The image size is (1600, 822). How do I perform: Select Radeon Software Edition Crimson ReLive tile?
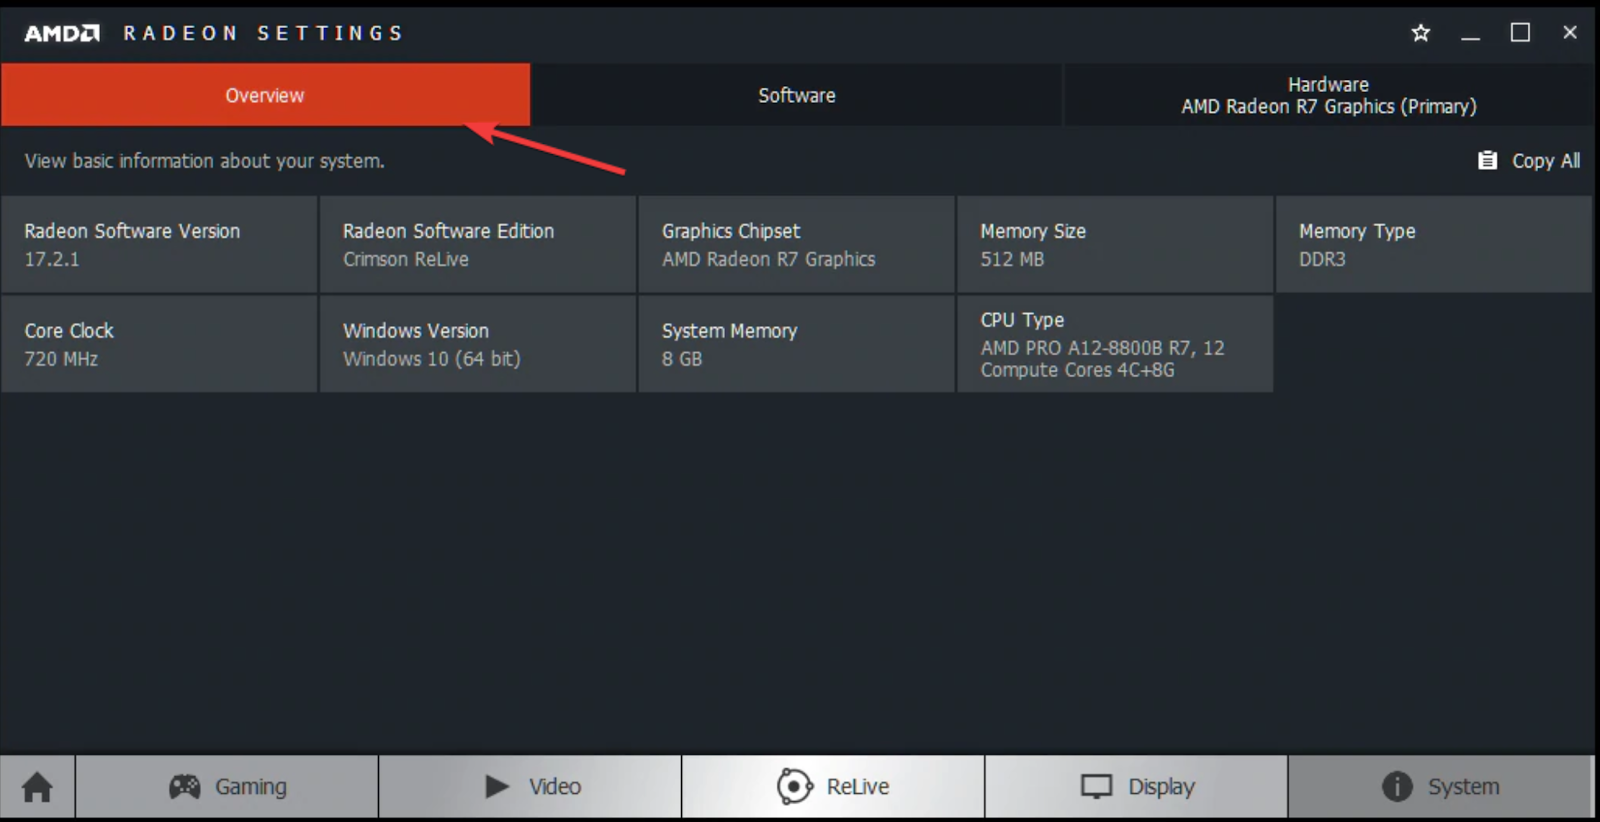478,244
